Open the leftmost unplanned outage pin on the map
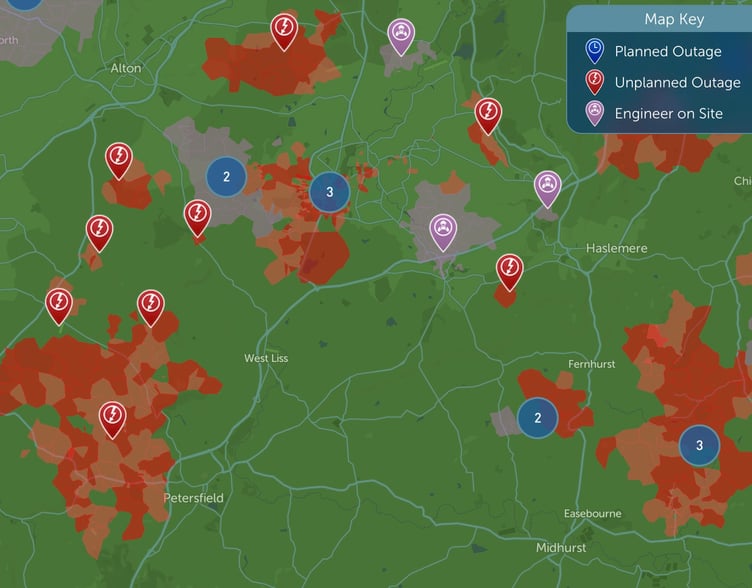The height and width of the screenshot is (588, 752). (x=59, y=306)
